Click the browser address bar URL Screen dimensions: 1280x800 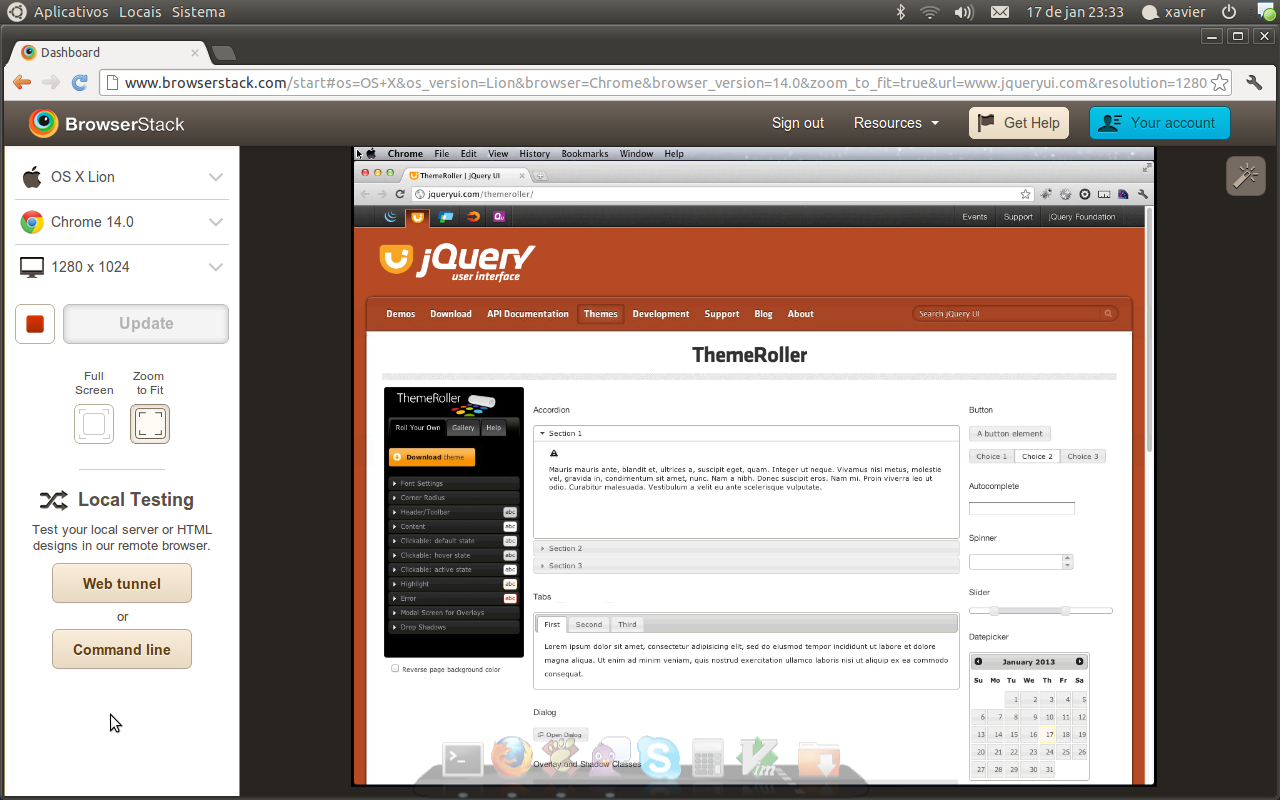[x=660, y=83]
